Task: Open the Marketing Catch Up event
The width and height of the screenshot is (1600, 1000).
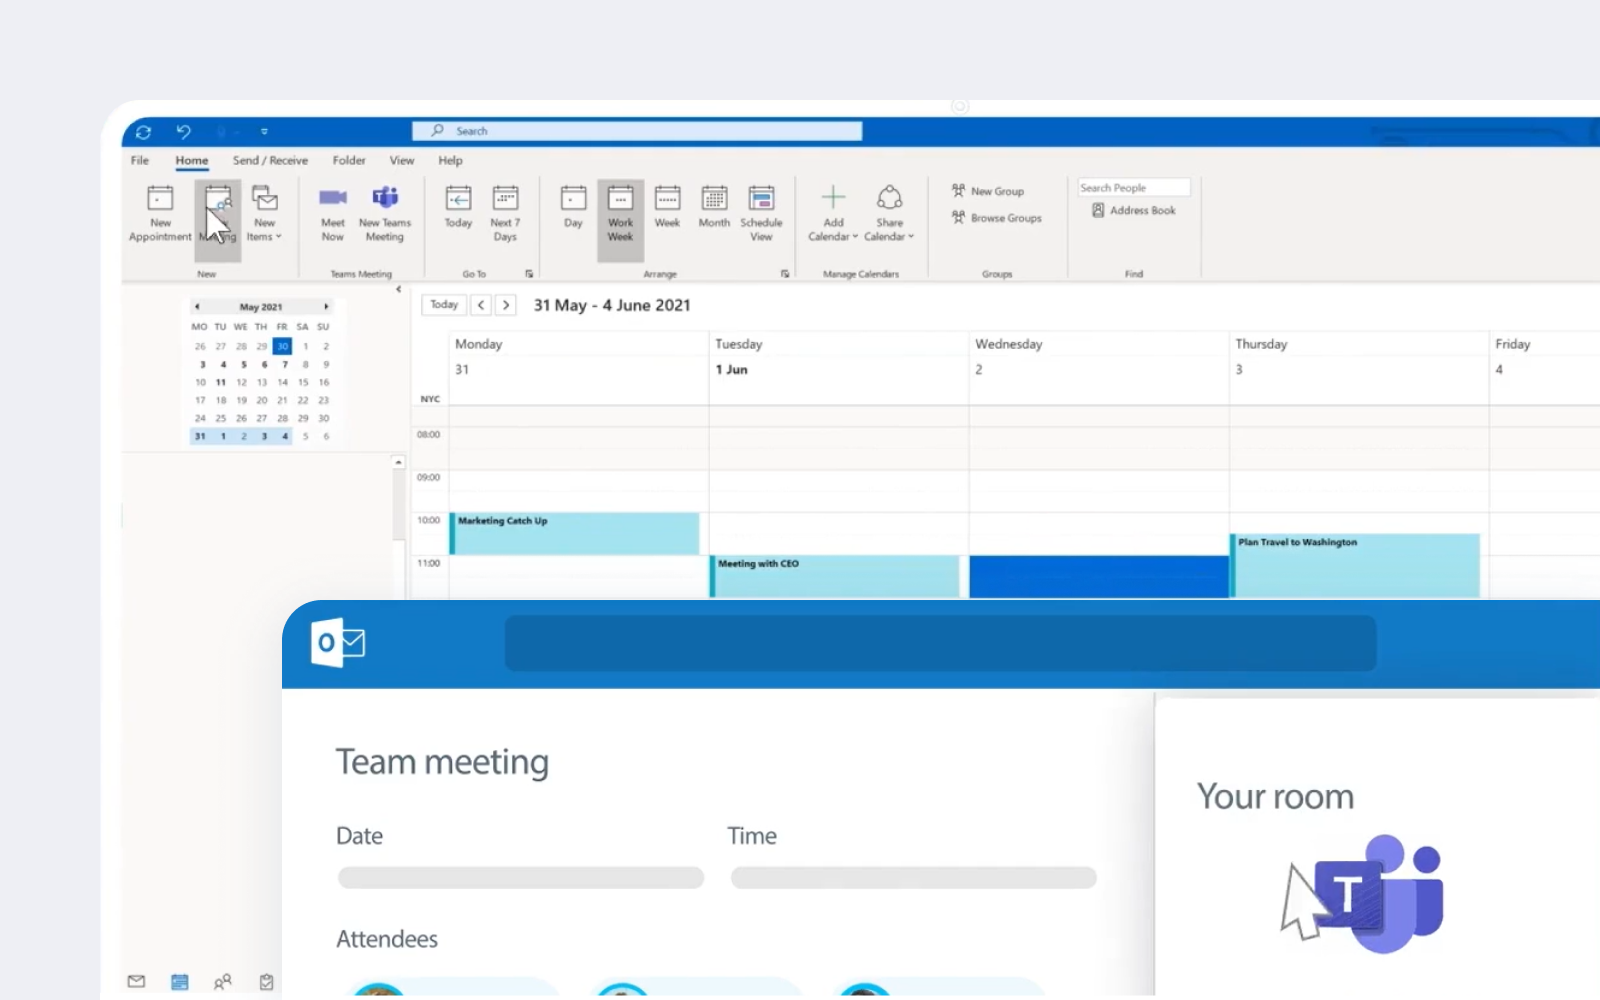Action: (x=574, y=533)
